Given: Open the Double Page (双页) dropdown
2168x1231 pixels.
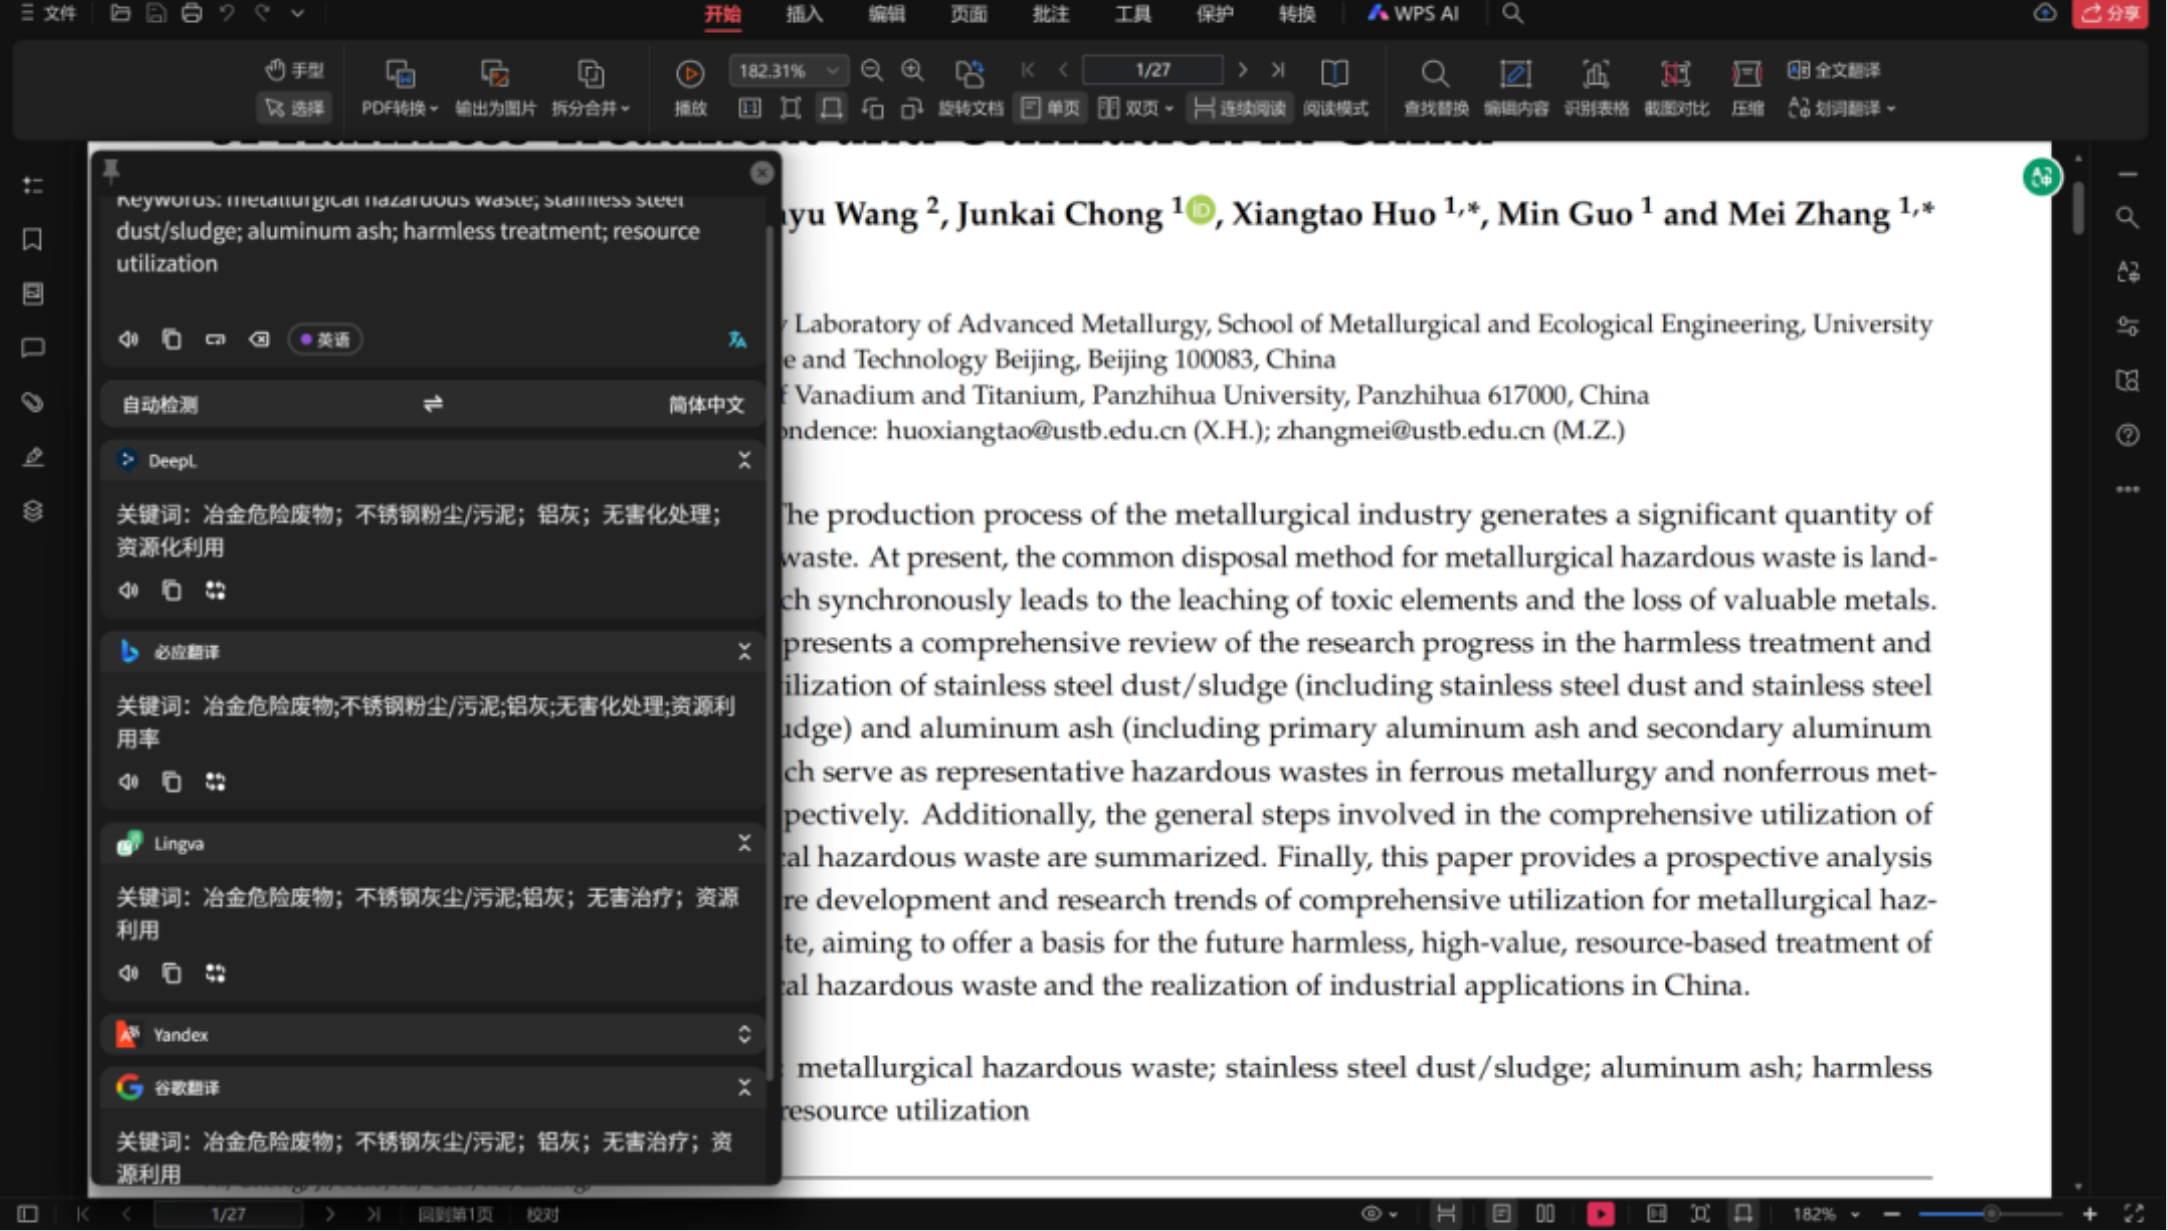Looking at the screenshot, I should tap(1135, 108).
